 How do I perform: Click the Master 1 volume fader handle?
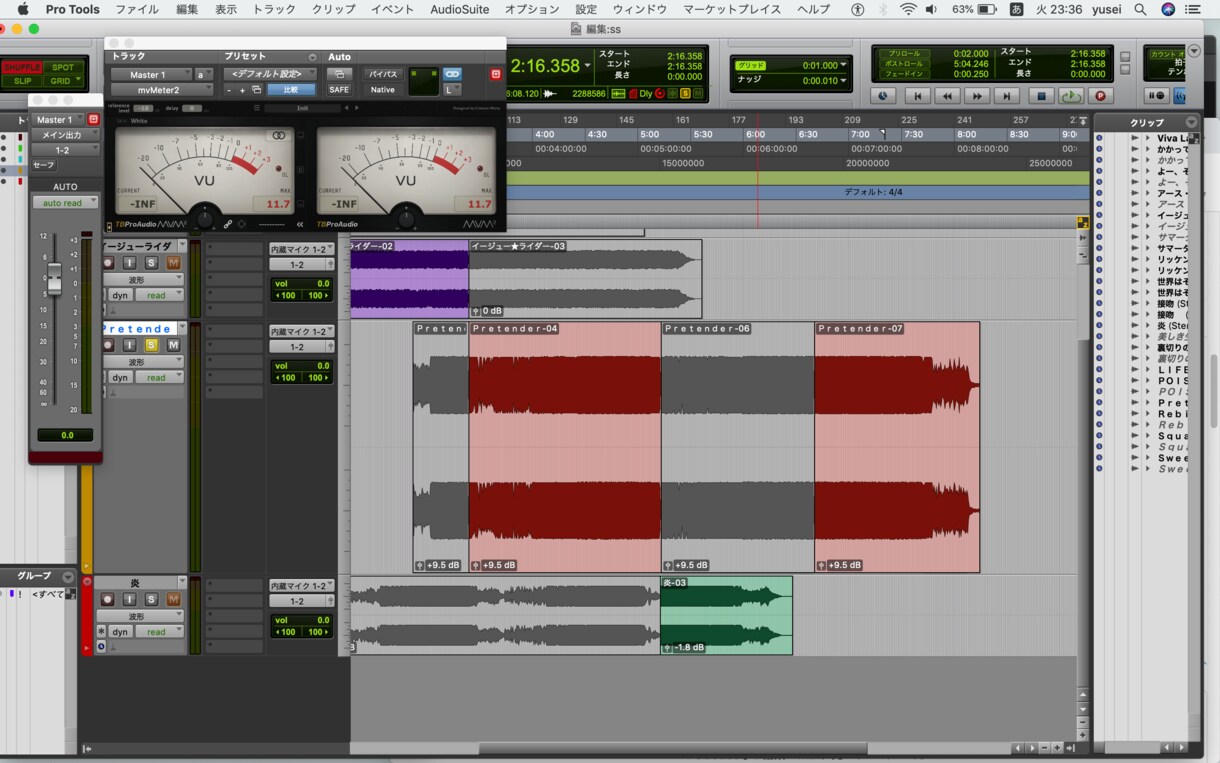click(54, 279)
